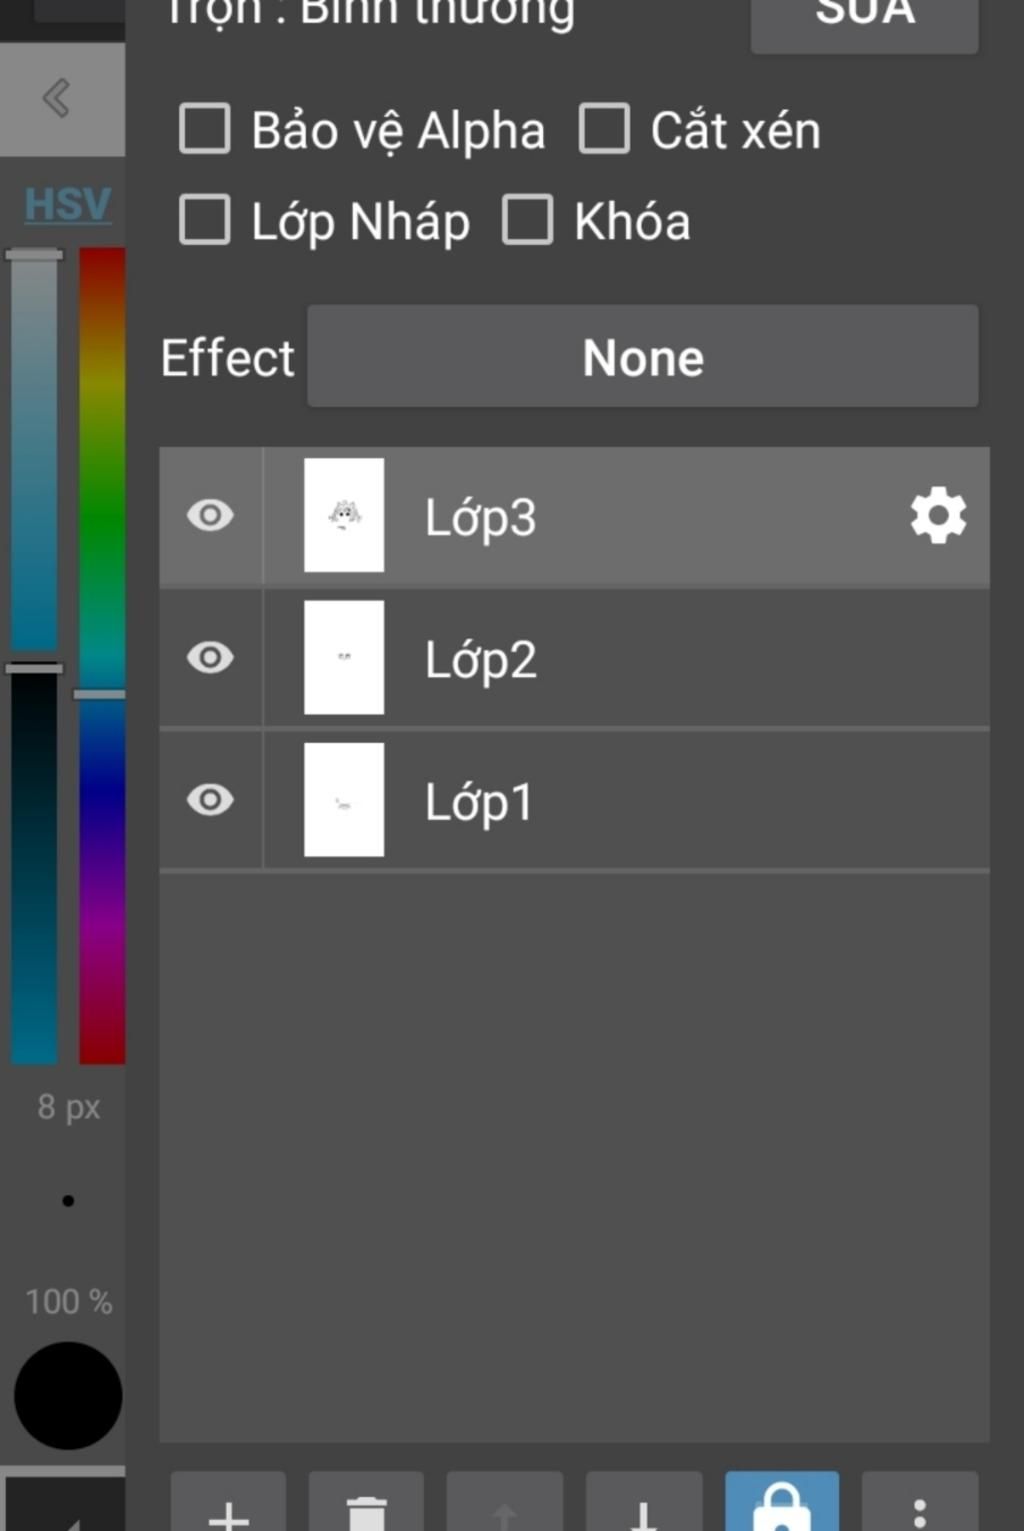Tick the Lớp Nháp checkbox

pyautogui.click(x=205, y=220)
